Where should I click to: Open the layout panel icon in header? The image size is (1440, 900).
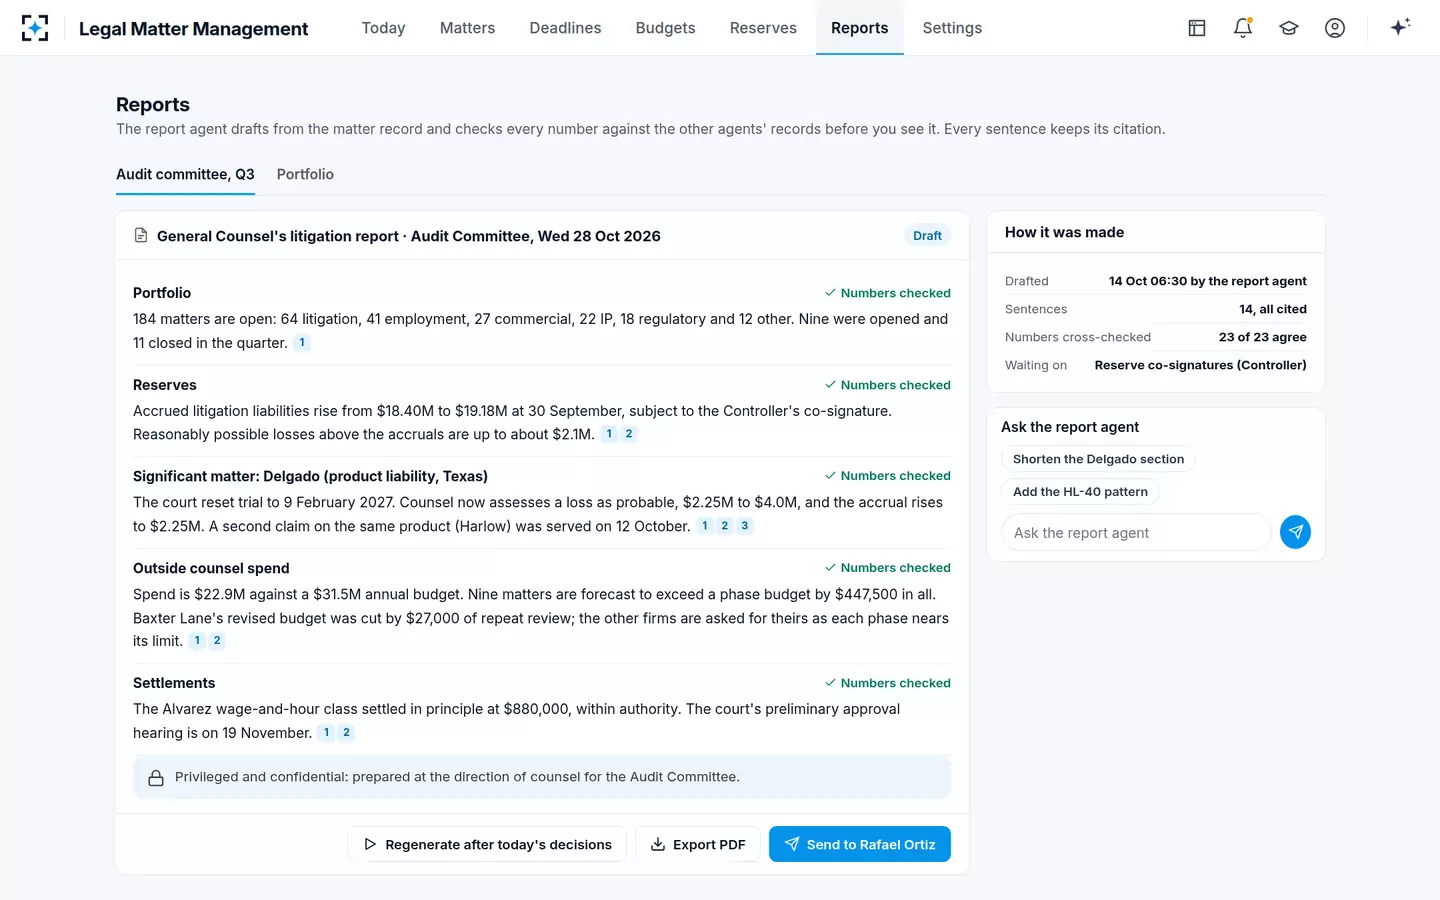click(1197, 28)
